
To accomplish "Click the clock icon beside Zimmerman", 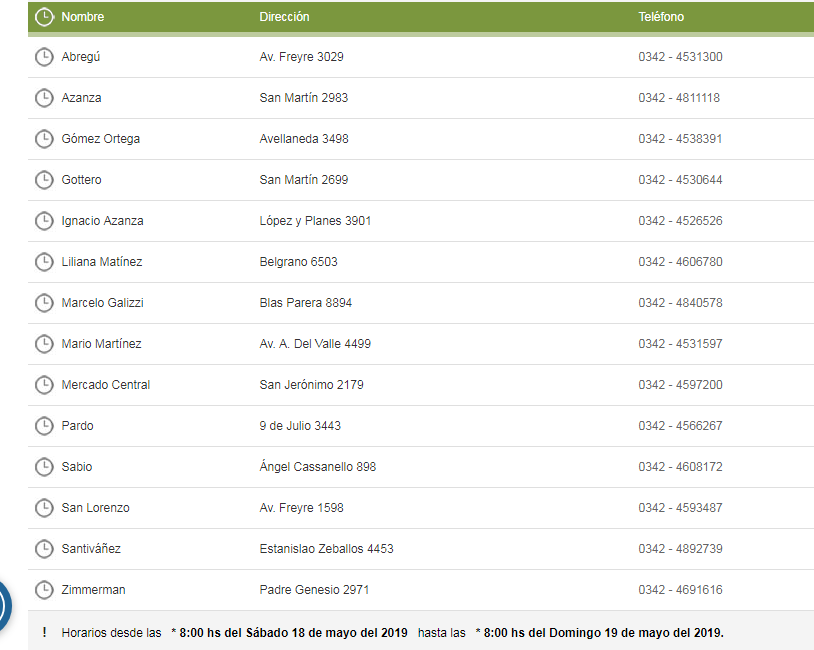I will 44,590.
